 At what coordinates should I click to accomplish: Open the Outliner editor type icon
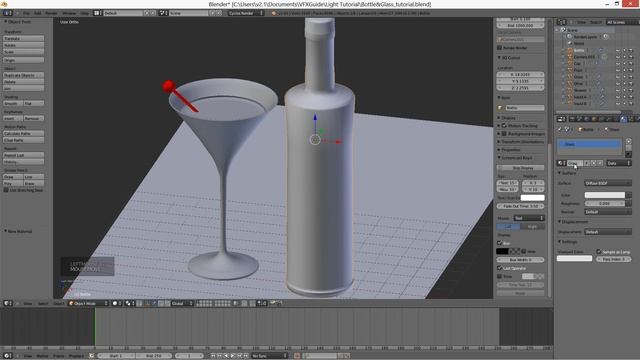pos(562,22)
